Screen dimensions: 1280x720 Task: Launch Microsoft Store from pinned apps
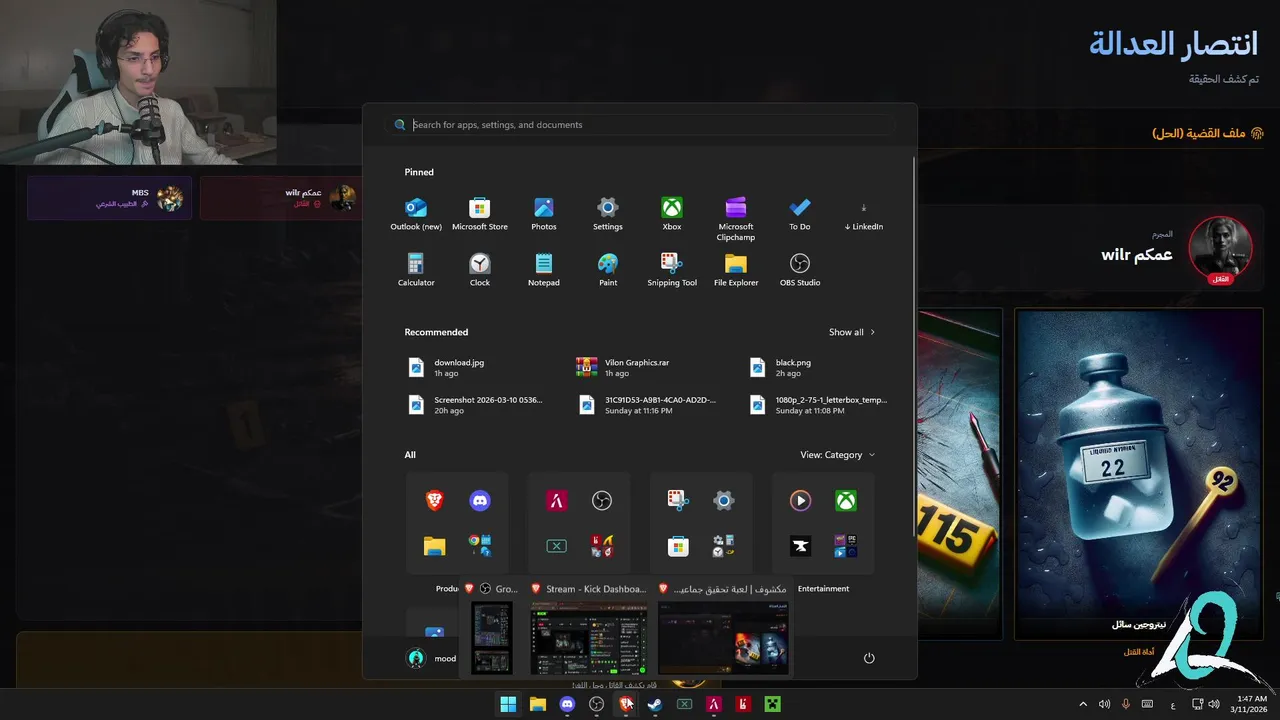coord(480,214)
